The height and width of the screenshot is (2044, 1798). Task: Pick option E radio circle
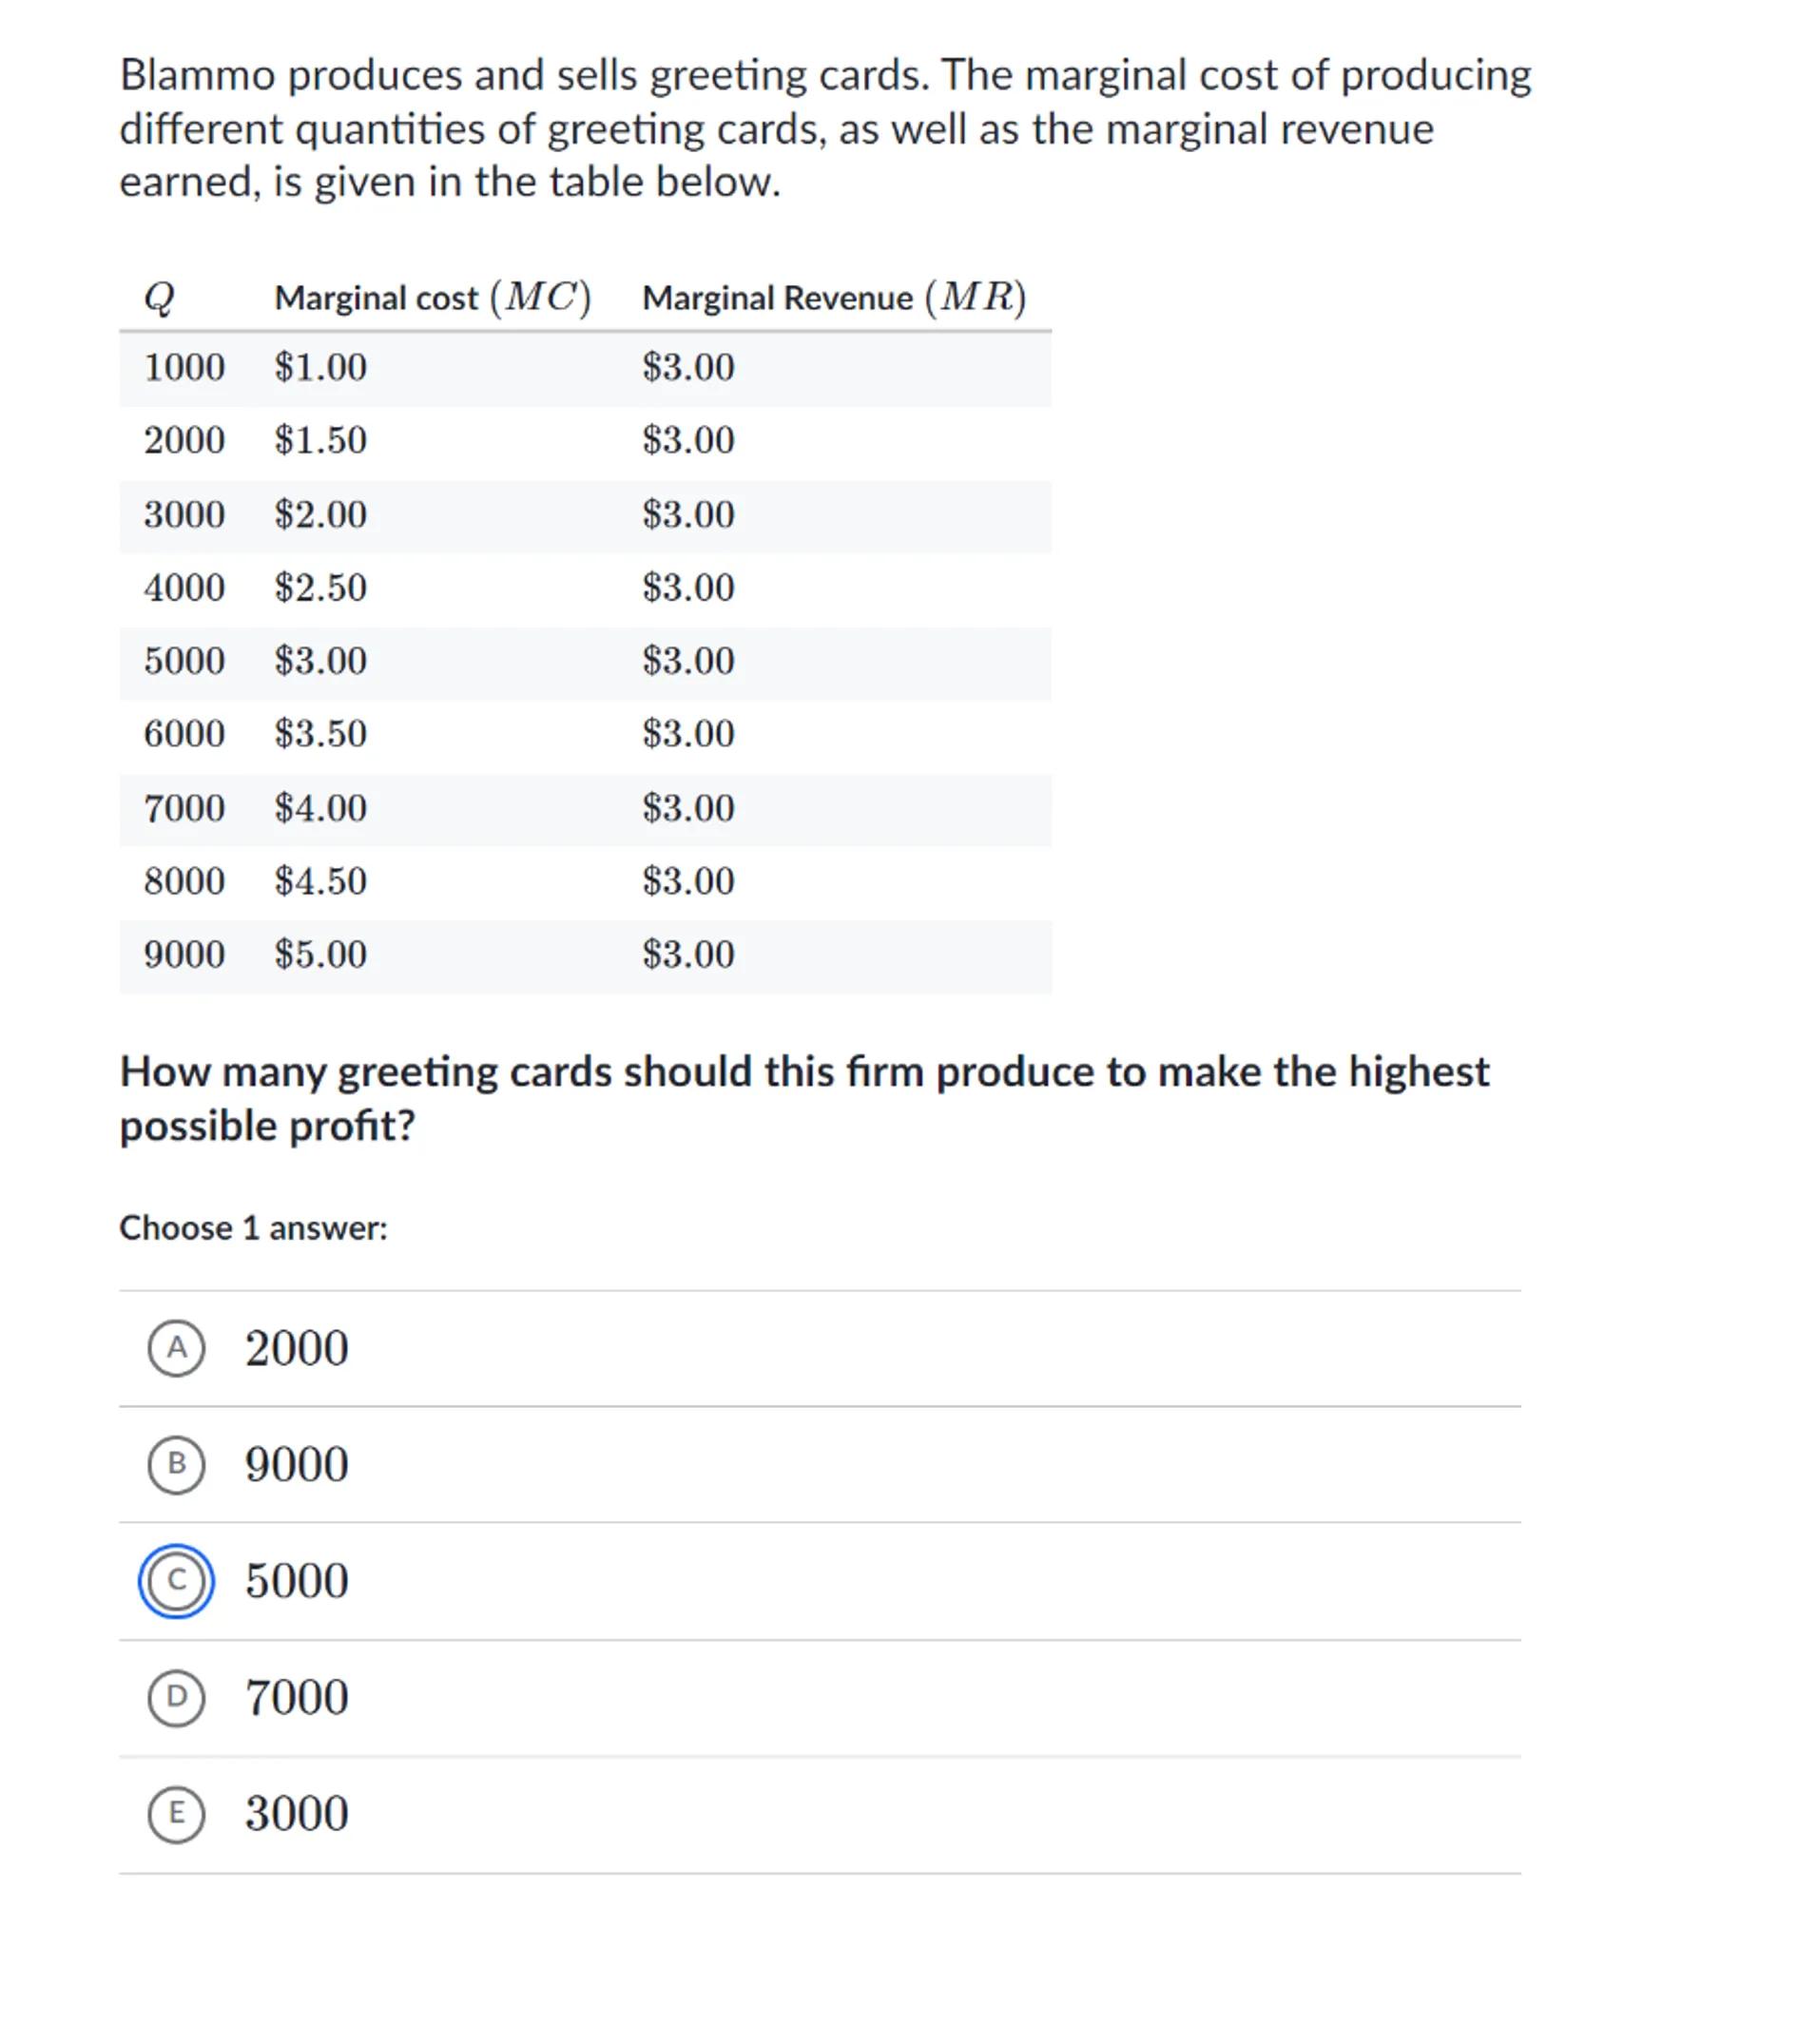[176, 1813]
